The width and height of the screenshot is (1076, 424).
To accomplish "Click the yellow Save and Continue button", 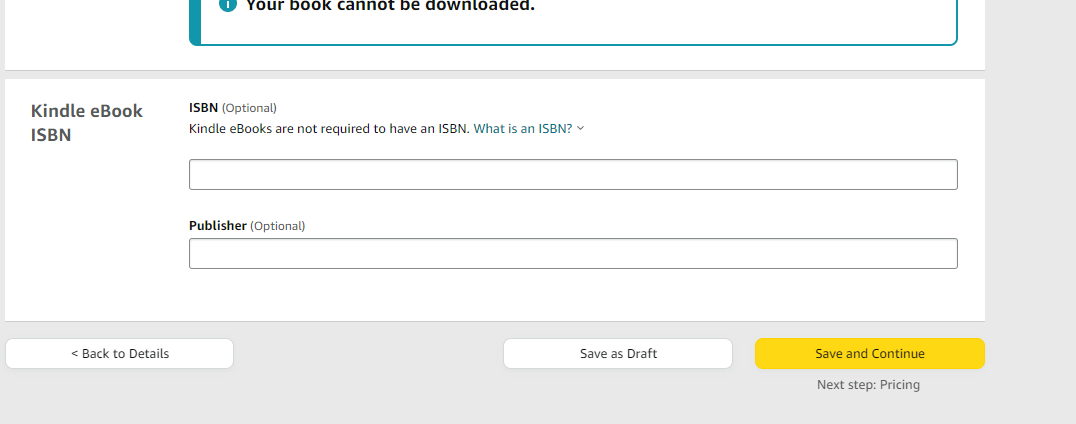I will (x=869, y=353).
